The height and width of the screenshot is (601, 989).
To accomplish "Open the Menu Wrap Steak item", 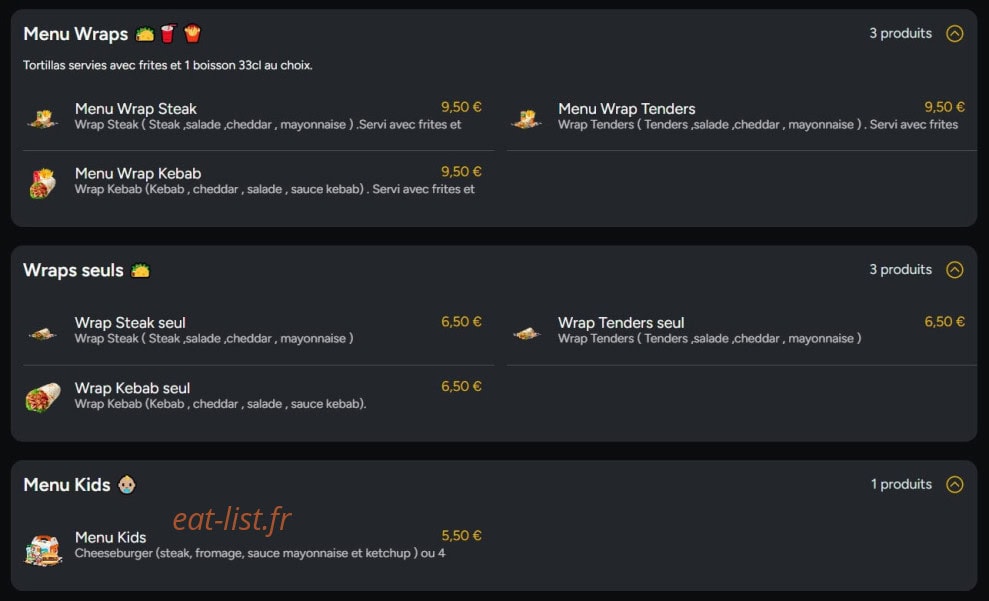I will (259, 117).
